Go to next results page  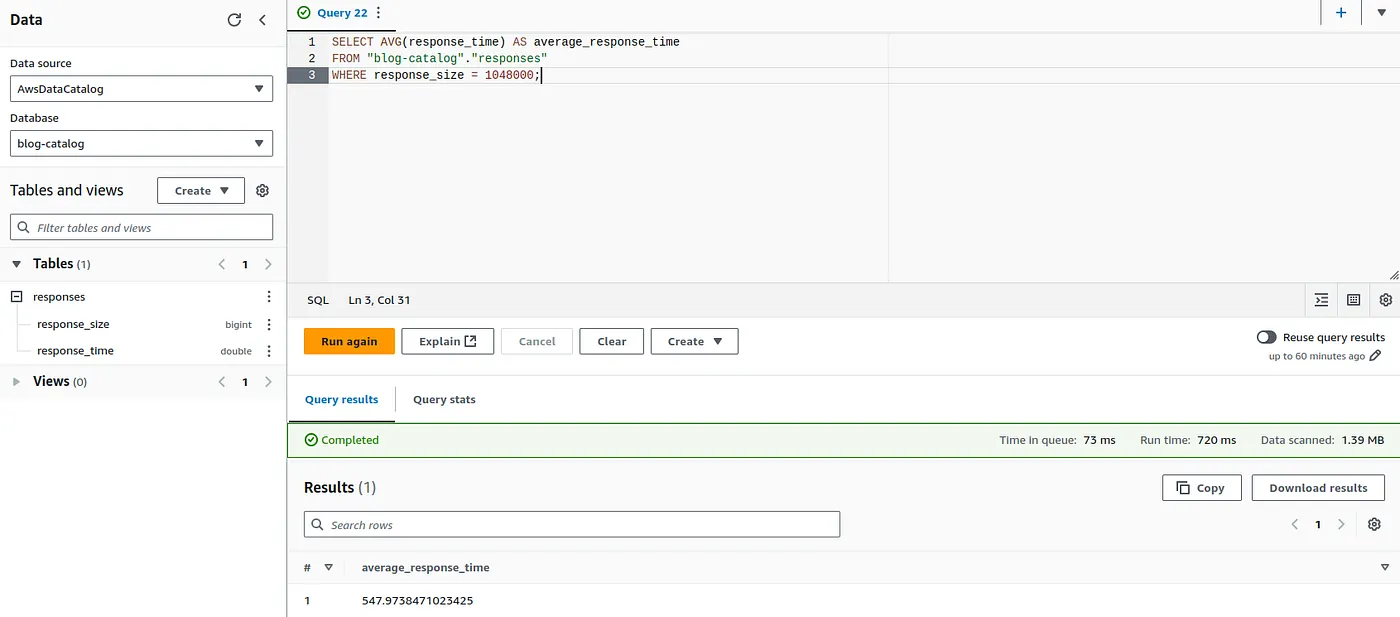coord(1341,525)
